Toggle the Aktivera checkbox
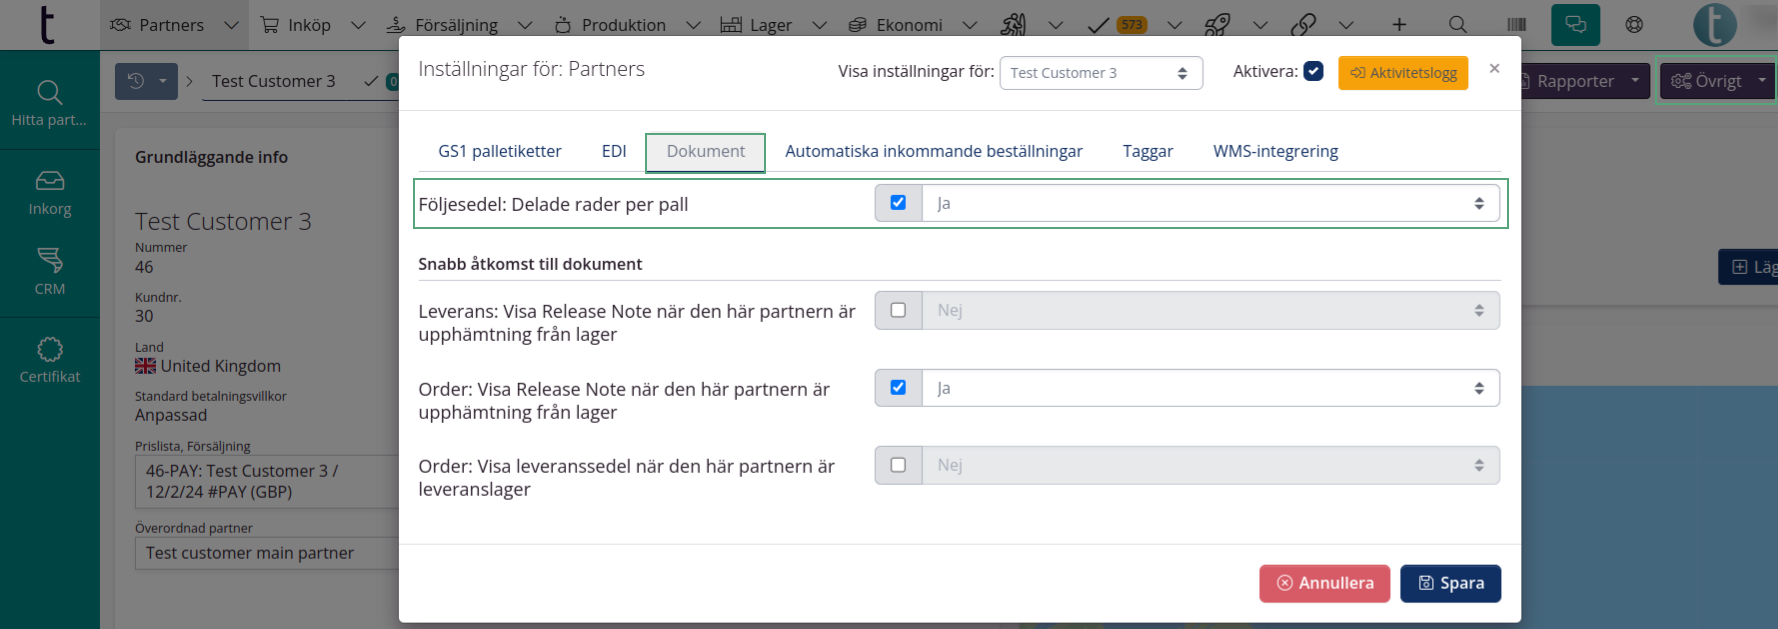The height and width of the screenshot is (629, 1778). [x=1313, y=71]
